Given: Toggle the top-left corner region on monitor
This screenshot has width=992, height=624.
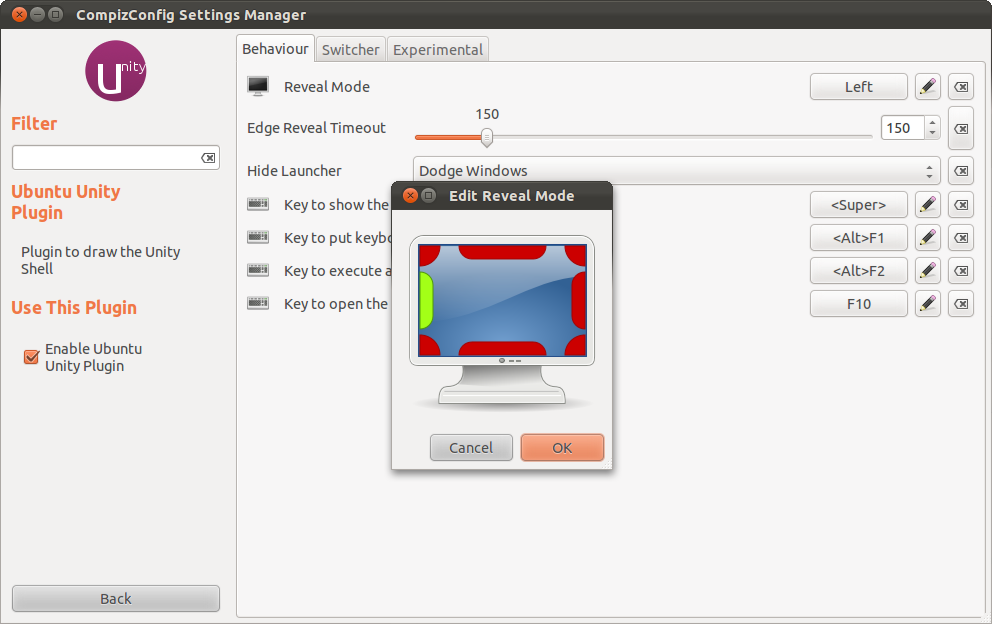Looking at the screenshot, I should 428,254.
